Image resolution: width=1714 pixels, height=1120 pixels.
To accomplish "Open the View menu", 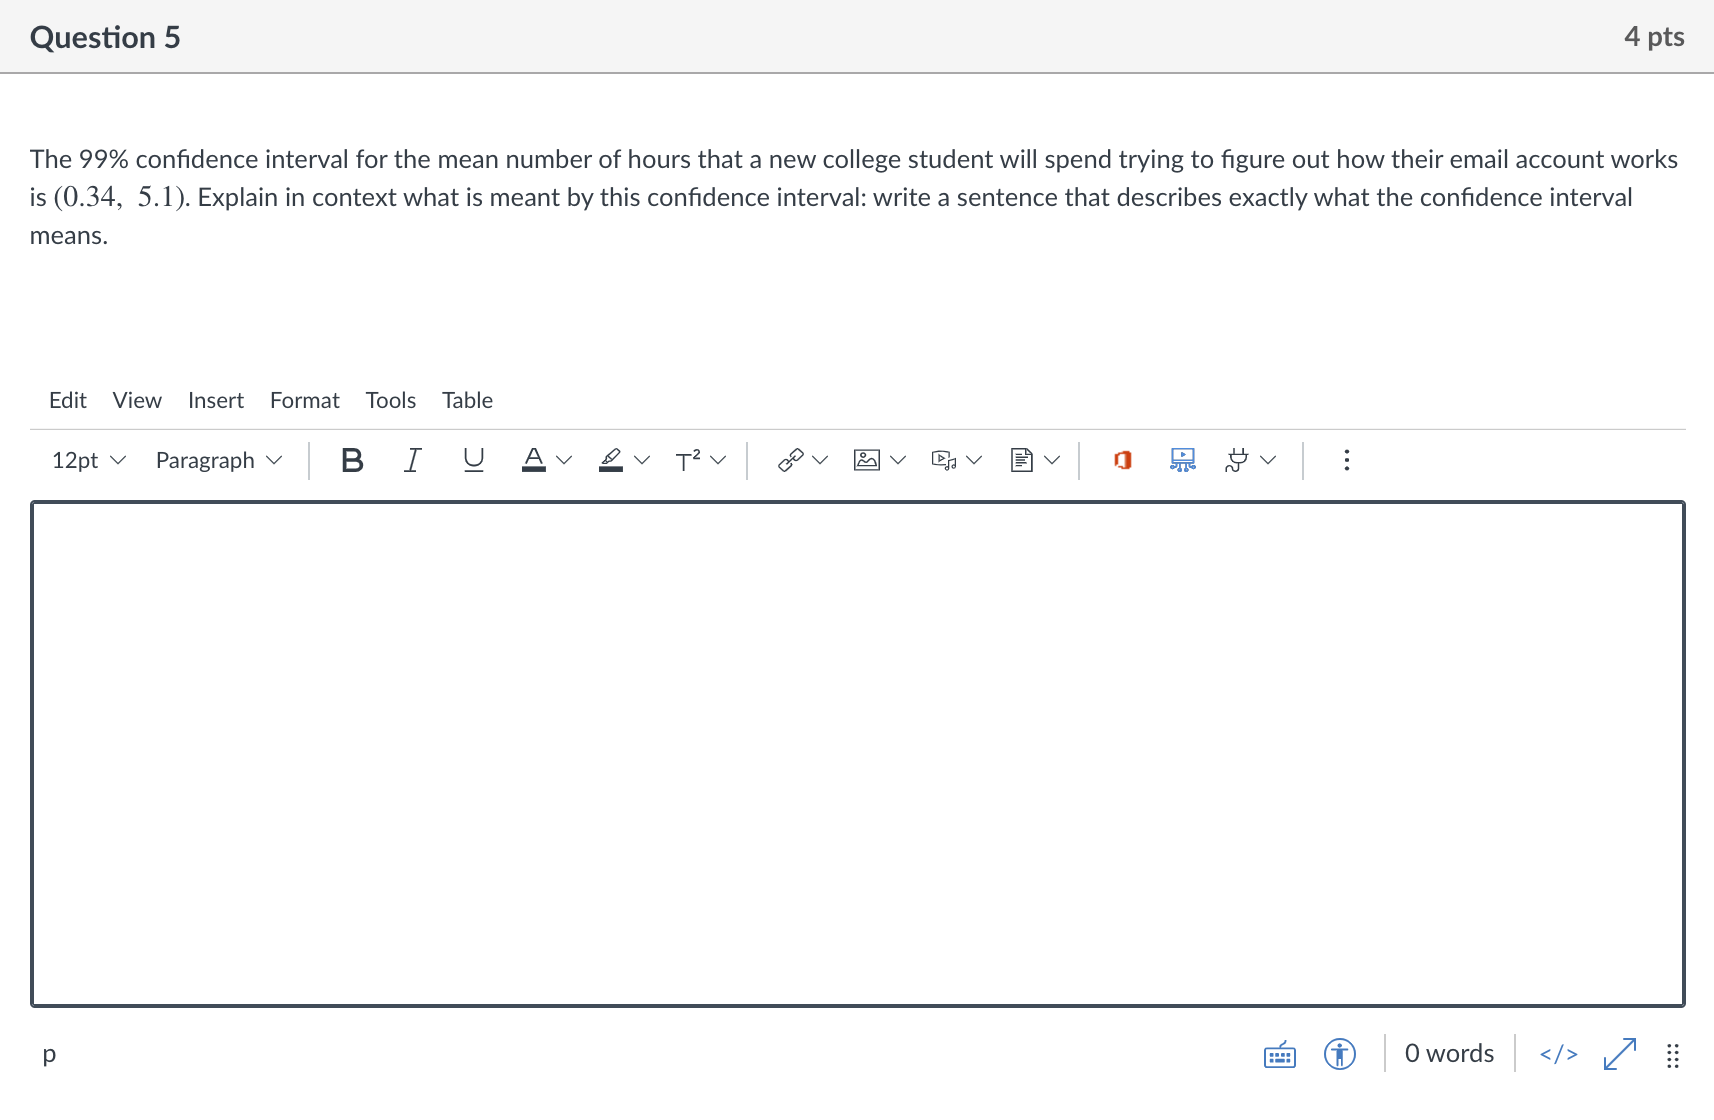I will (137, 400).
